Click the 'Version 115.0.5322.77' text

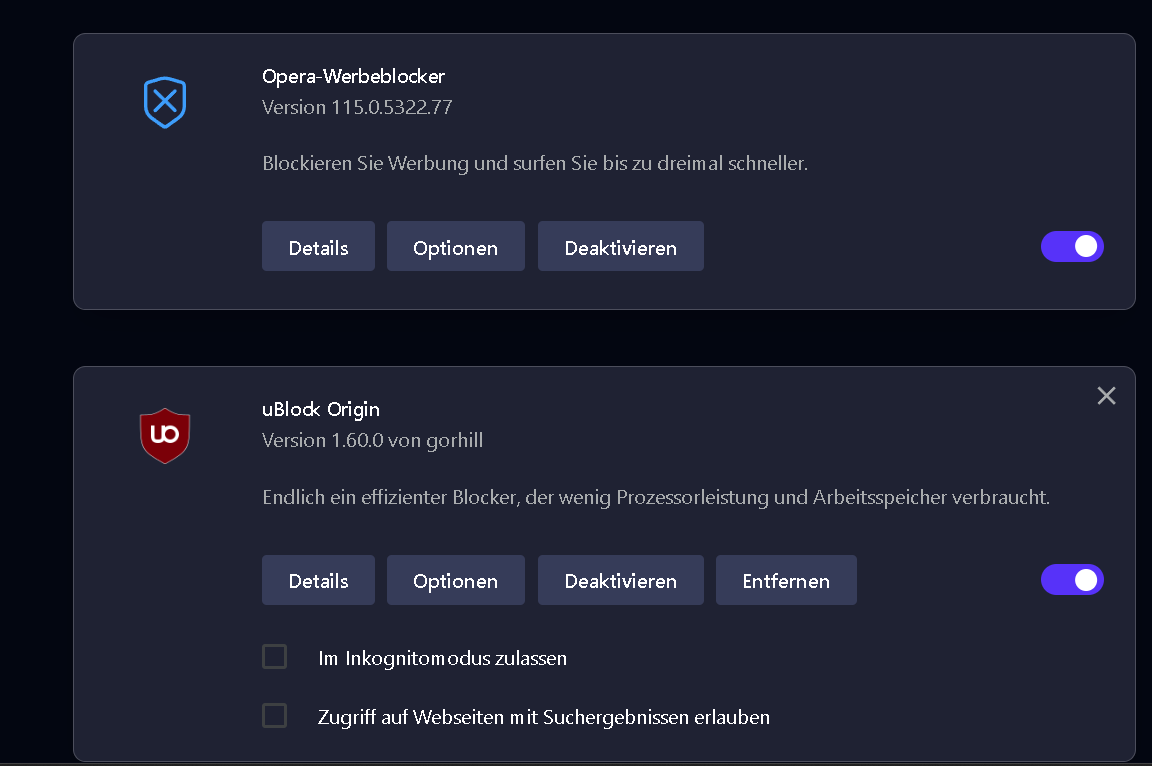click(x=357, y=107)
